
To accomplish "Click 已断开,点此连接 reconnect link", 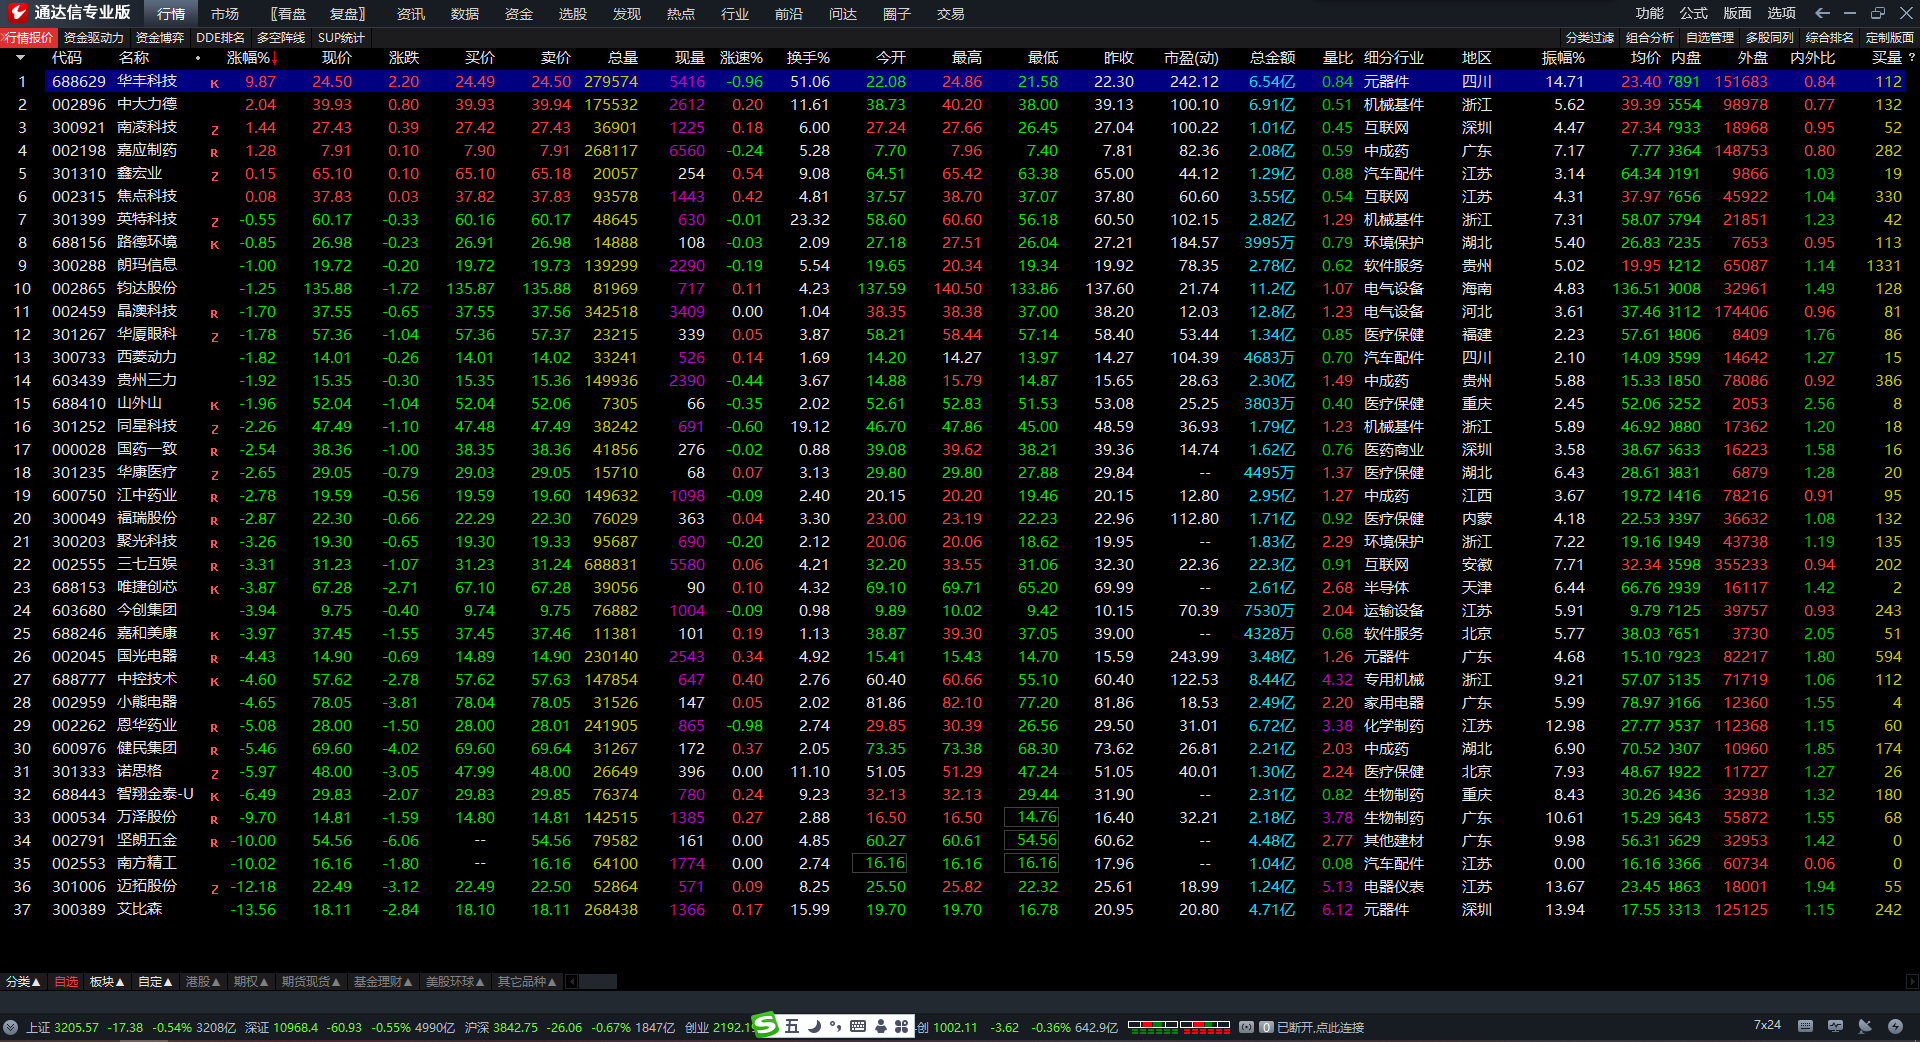I will click(x=1321, y=1027).
